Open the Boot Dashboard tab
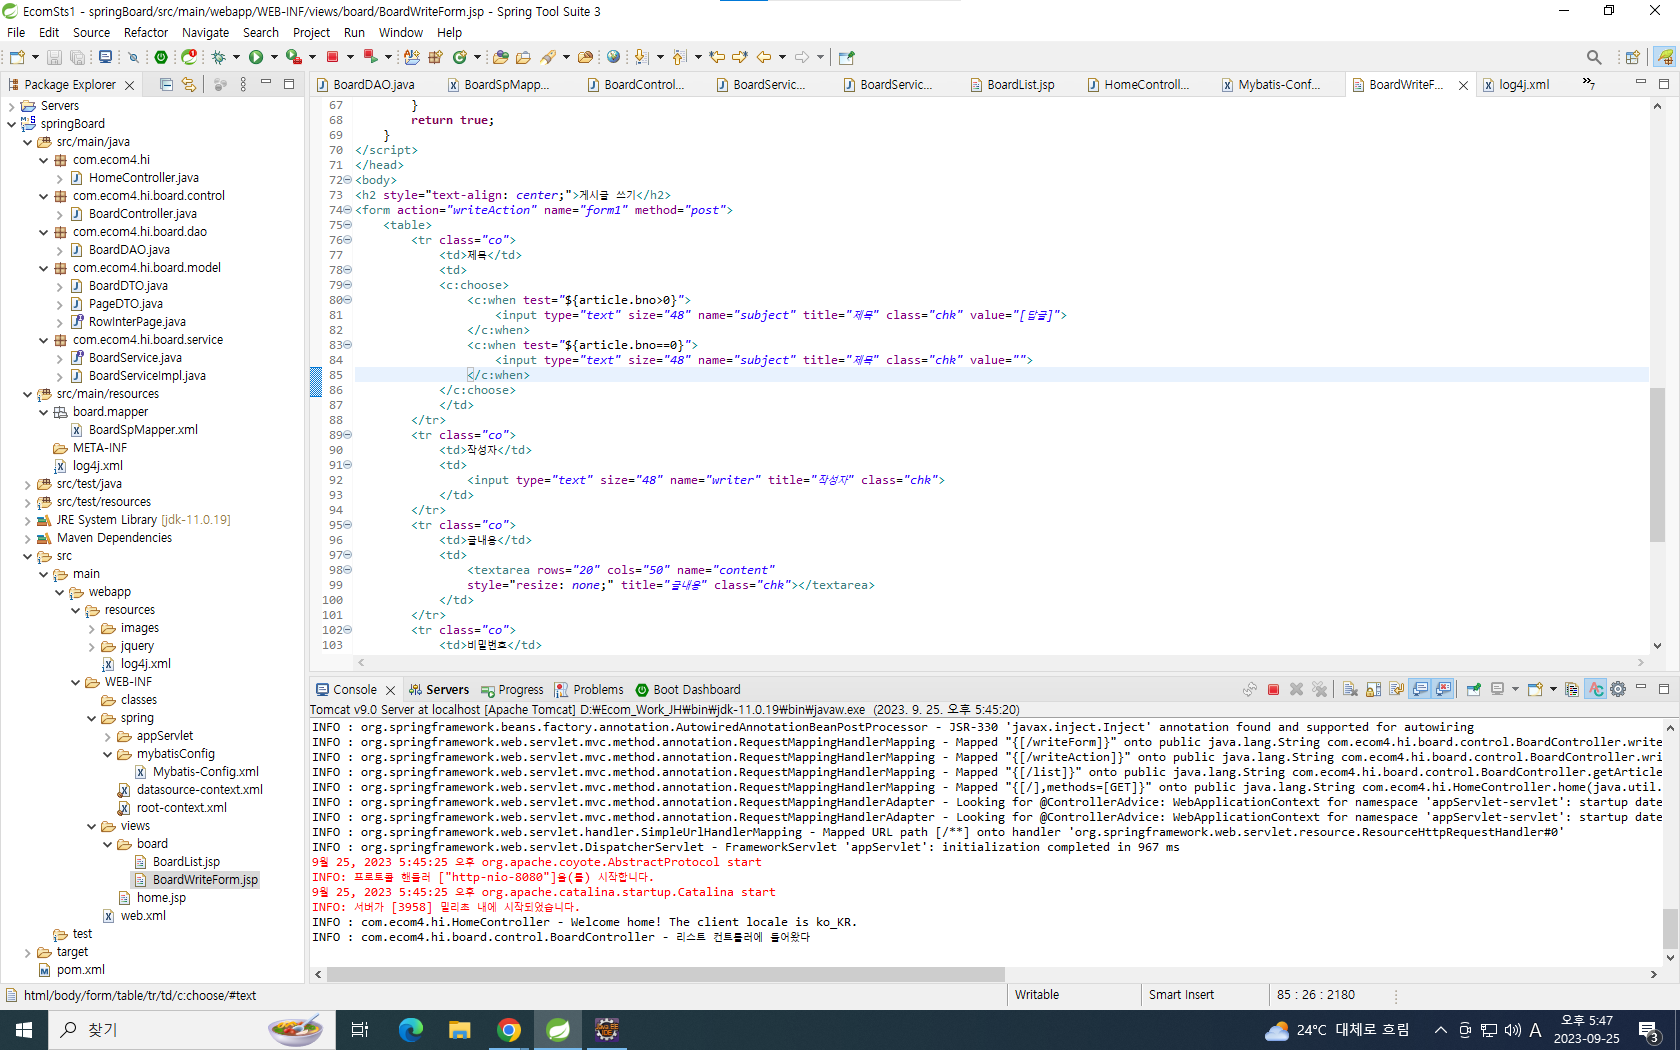 pos(688,690)
